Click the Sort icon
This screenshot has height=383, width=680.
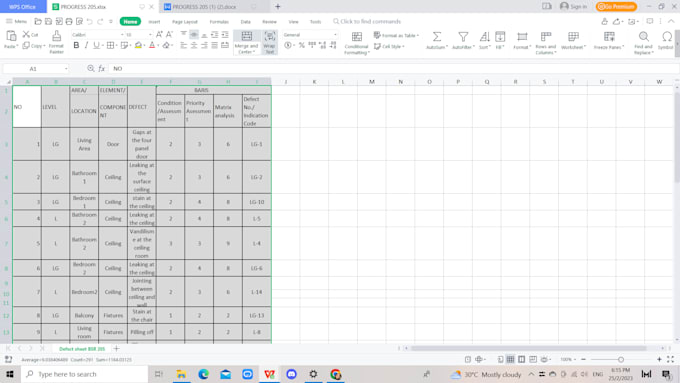(x=484, y=37)
